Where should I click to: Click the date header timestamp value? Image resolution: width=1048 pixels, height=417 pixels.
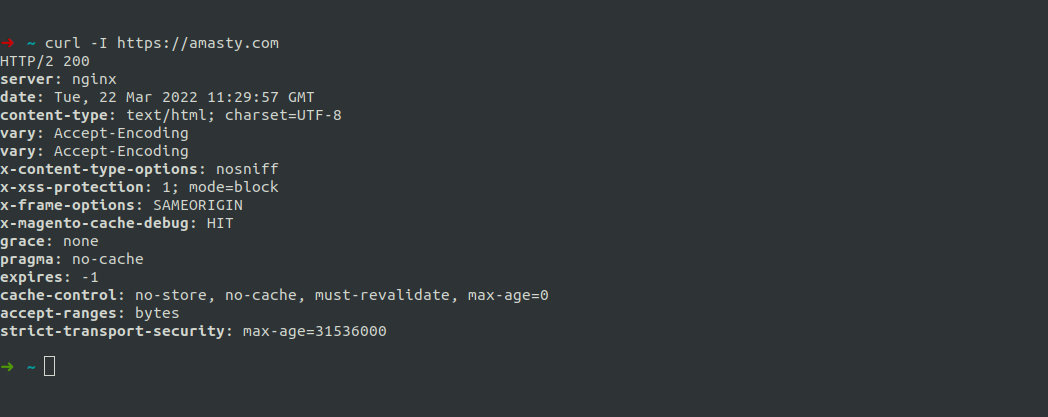[184, 98]
